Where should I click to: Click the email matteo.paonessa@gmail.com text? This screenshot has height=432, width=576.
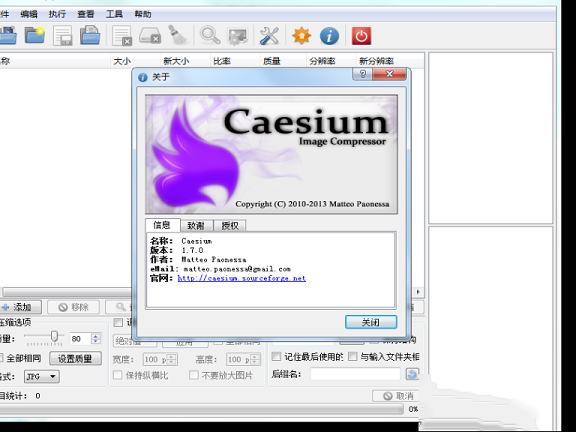[x=237, y=269]
